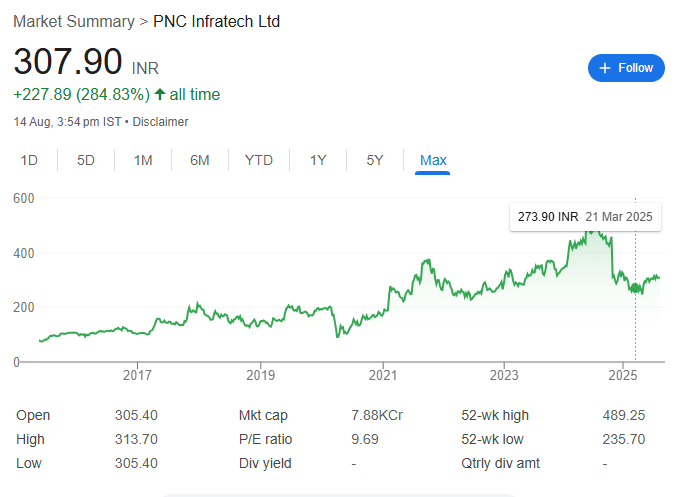Click the 2017 axis label
Screen dimensions: 693x497
[137, 375]
